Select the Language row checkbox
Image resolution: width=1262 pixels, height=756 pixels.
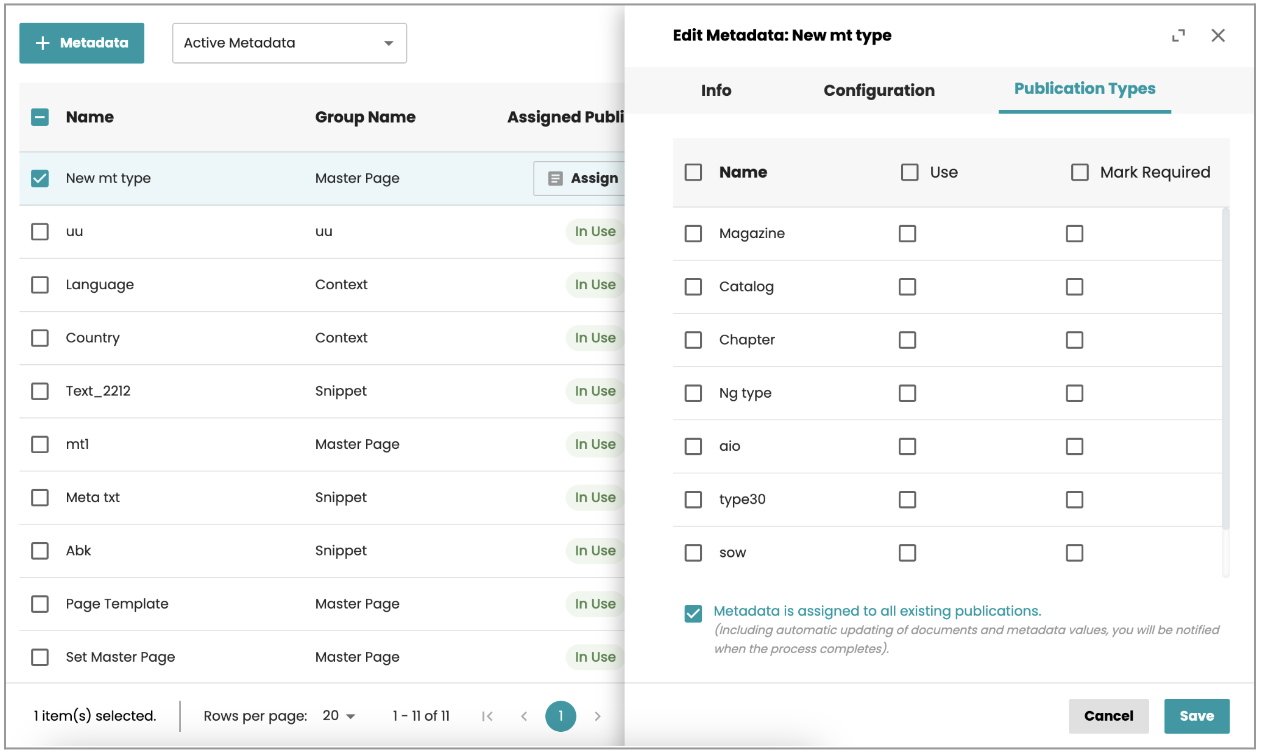[x=40, y=285]
